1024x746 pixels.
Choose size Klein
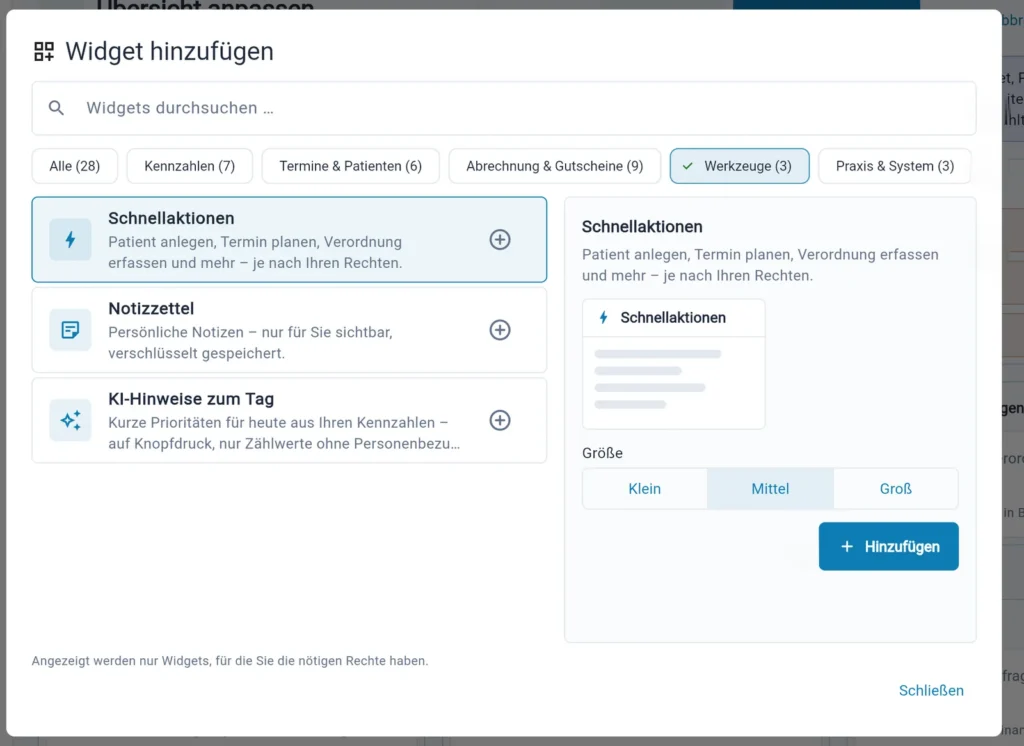click(645, 489)
